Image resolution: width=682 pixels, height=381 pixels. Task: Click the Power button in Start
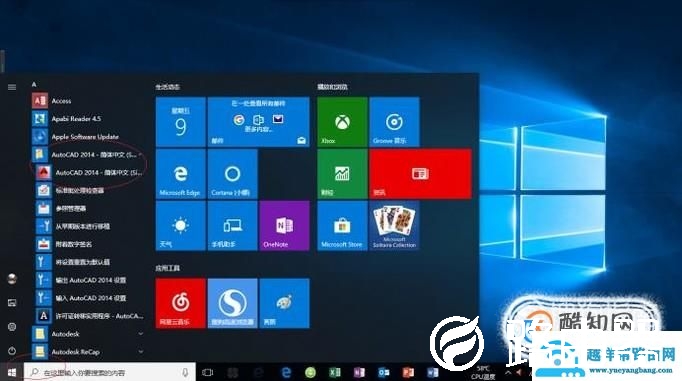pyautogui.click(x=12, y=351)
